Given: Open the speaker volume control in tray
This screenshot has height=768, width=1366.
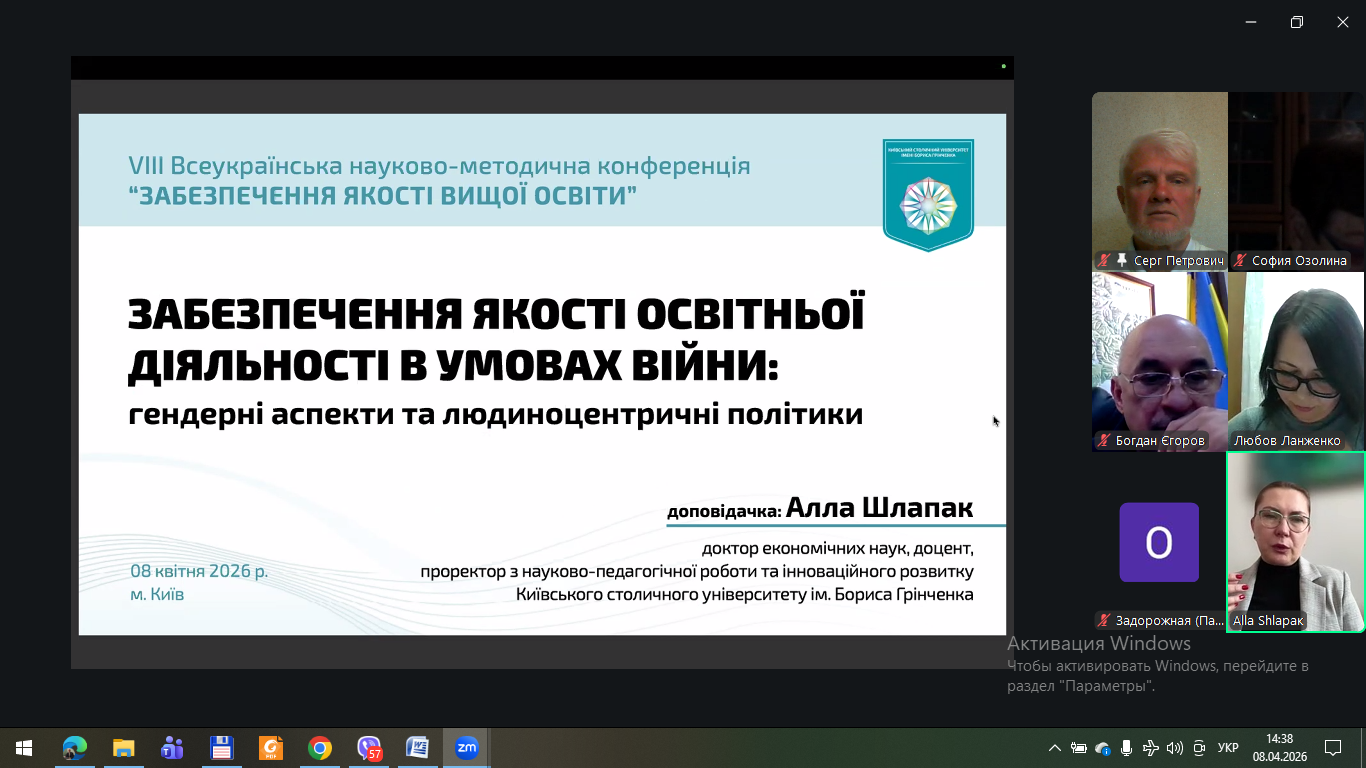Looking at the screenshot, I should 1175,748.
